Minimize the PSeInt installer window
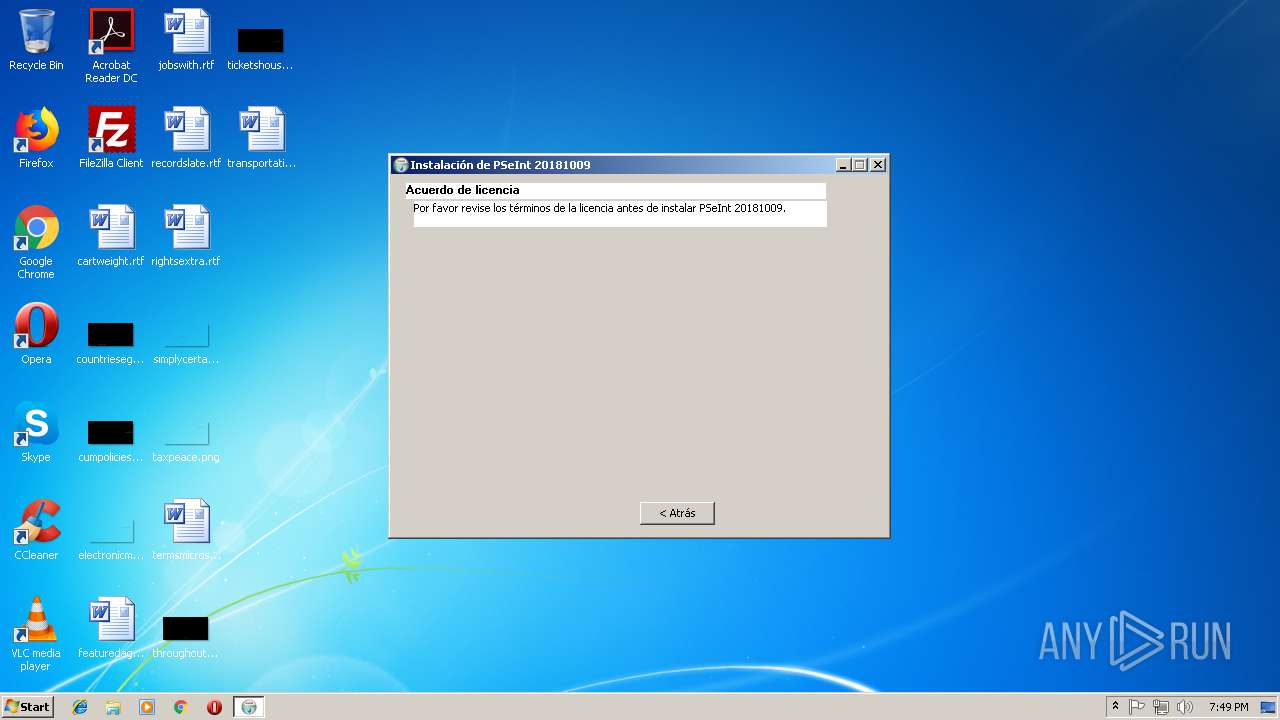The width and height of the screenshot is (1280, 720). click(843, 165)
